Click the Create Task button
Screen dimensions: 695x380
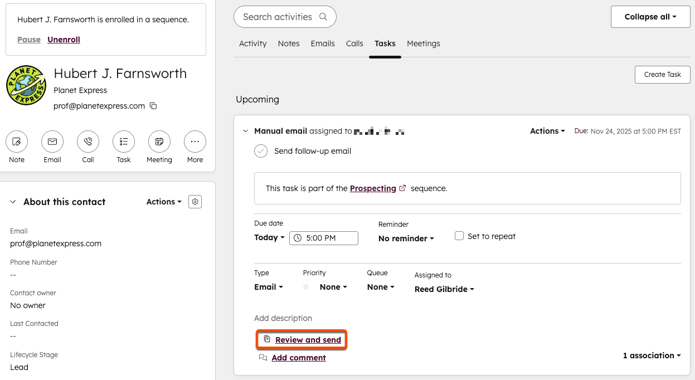click(x=662, y=74)
